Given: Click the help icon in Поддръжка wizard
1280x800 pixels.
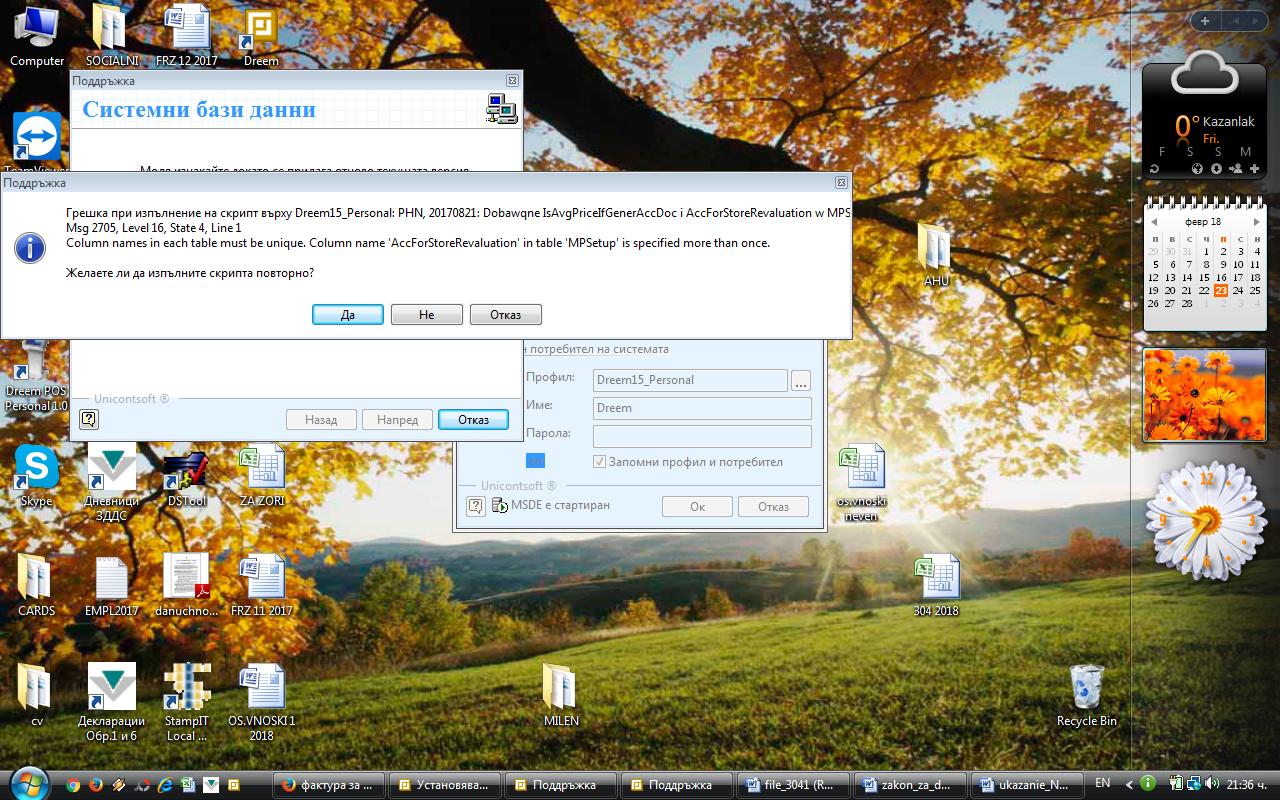Looking at the screenshot, I should click(x=88, y=419).
